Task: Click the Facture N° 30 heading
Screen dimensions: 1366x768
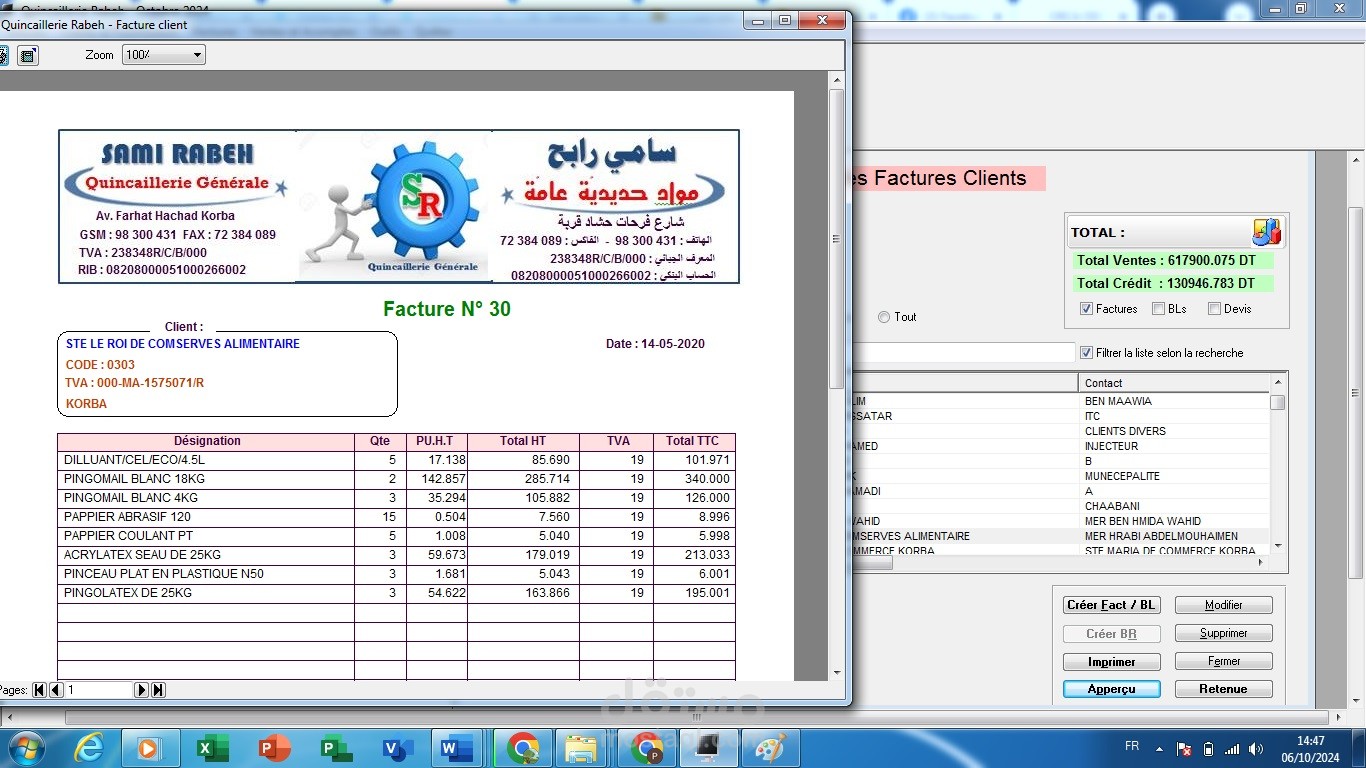Action: (446, 309)
